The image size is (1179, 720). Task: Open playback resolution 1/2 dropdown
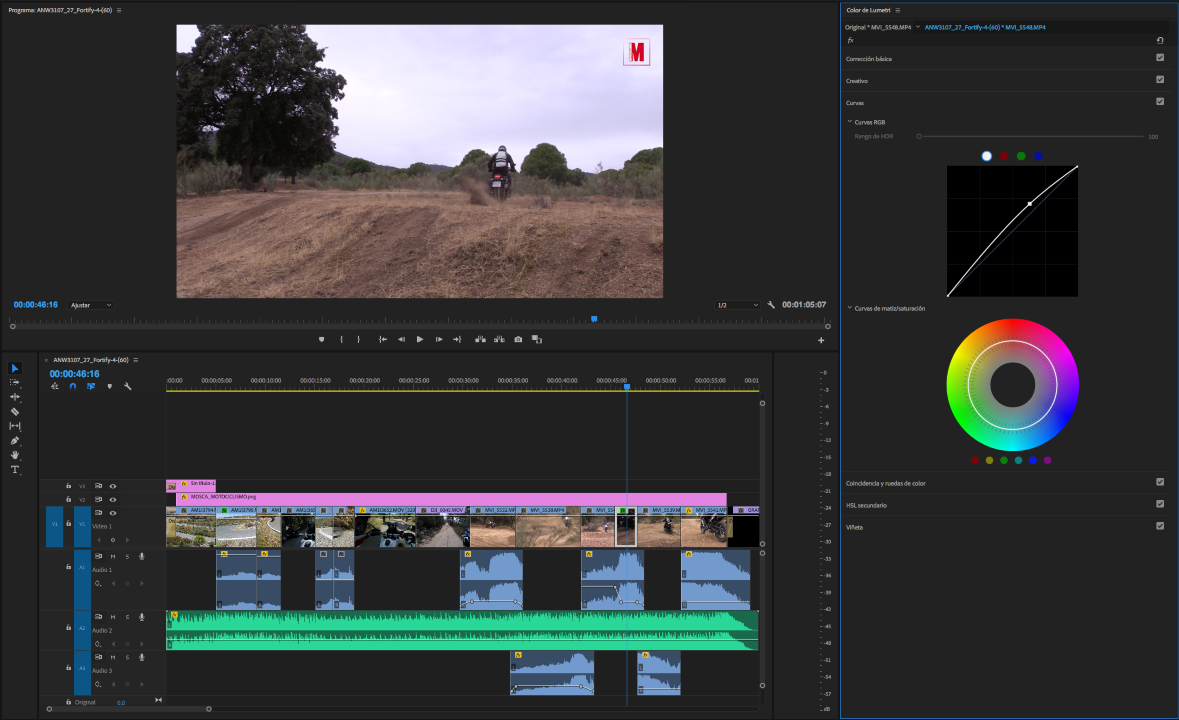coord(737,305)
